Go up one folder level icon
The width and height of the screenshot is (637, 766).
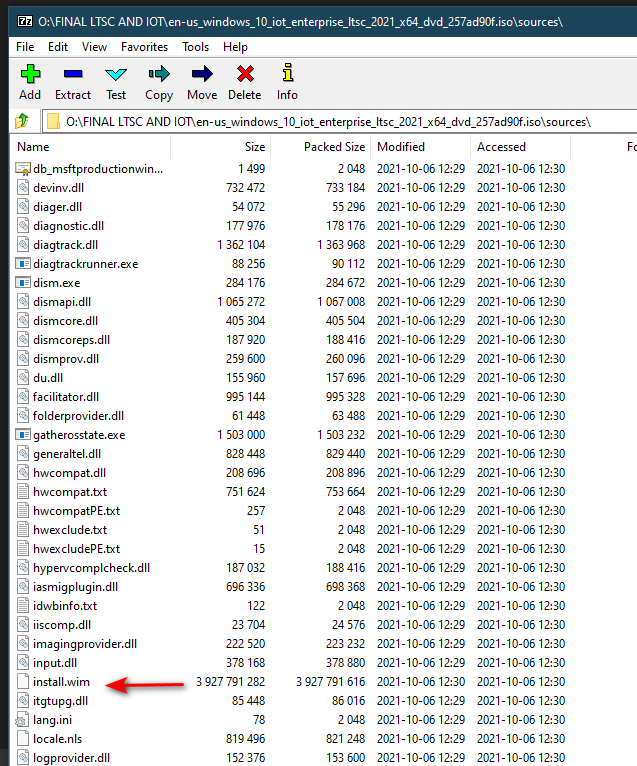pyautogui.click(x=21, y=121)
